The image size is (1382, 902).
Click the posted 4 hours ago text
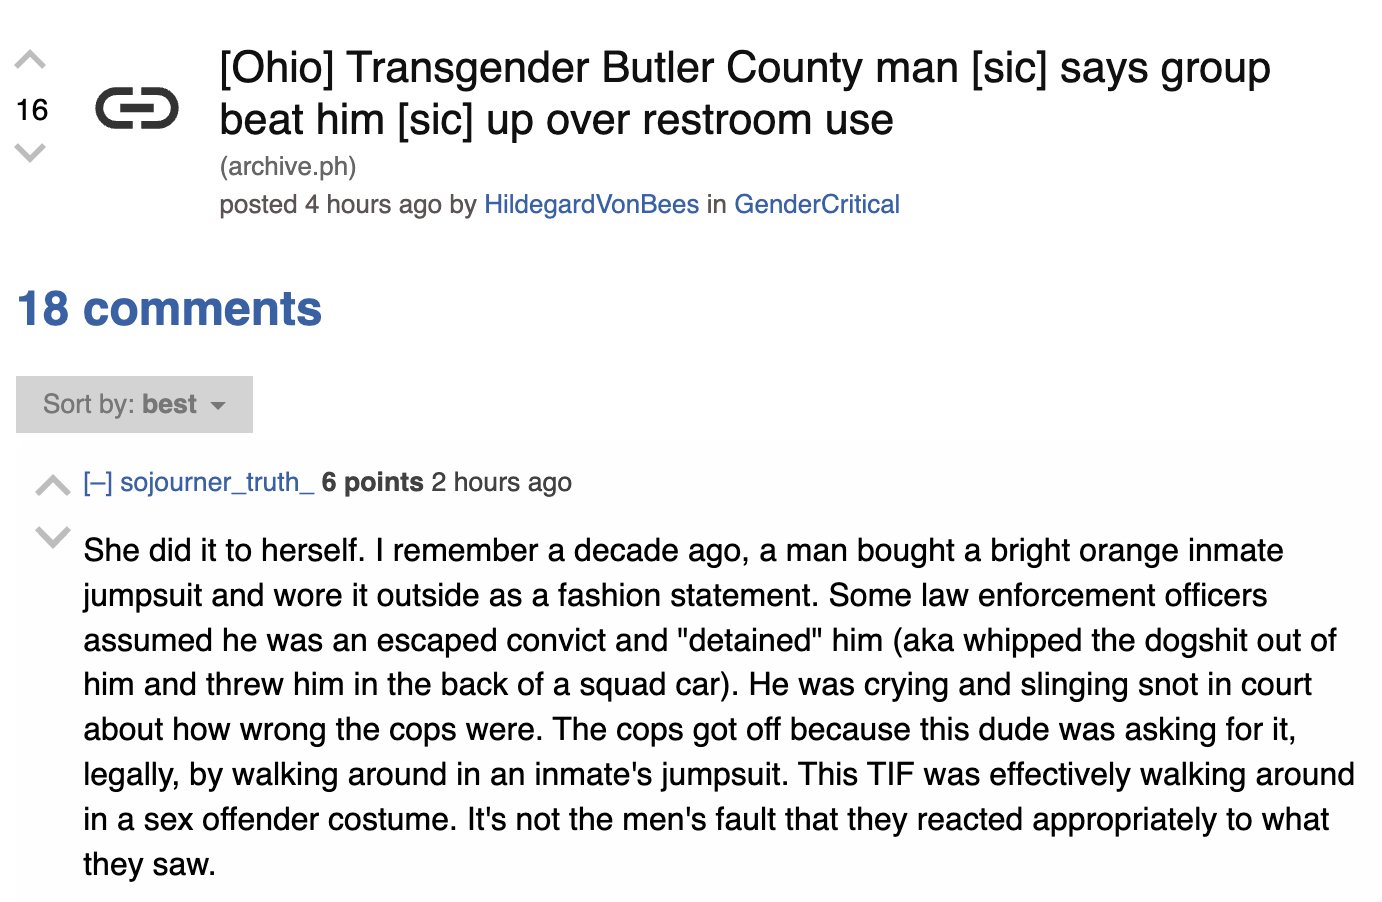coord(330,204)
